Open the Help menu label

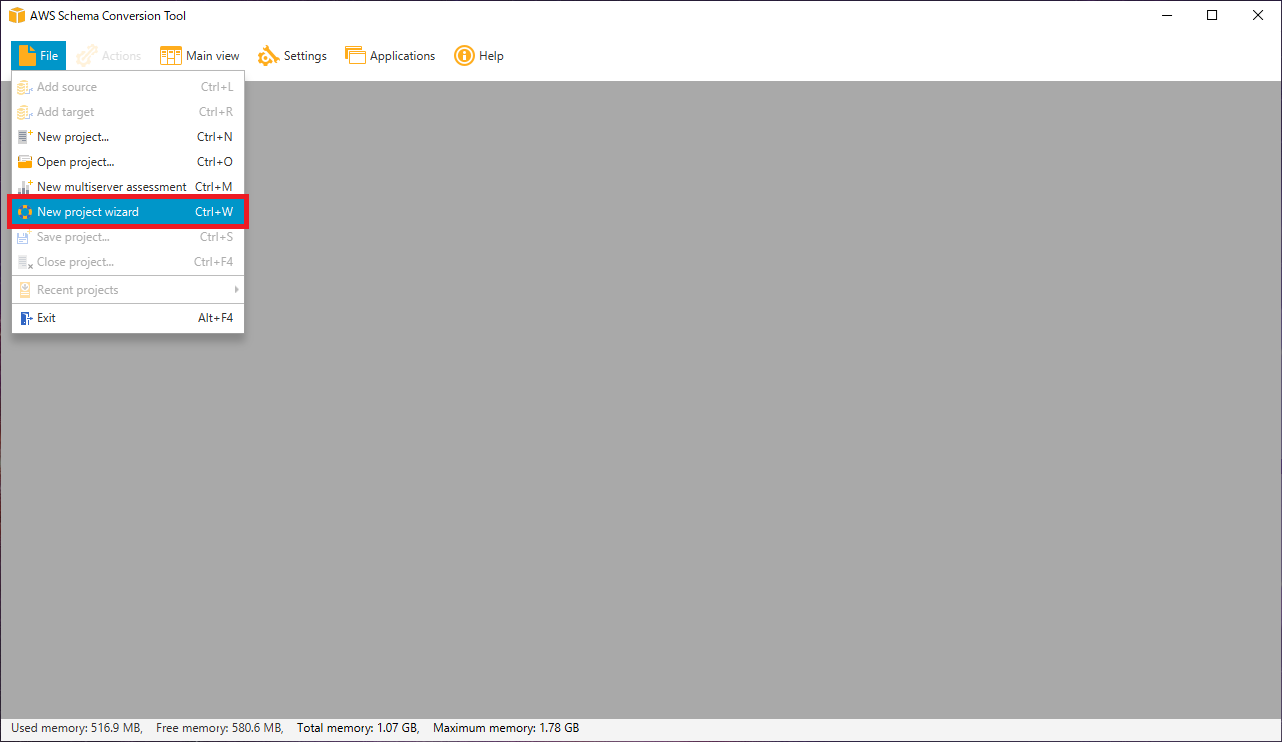pyautogui.click(x=491, y=56)
